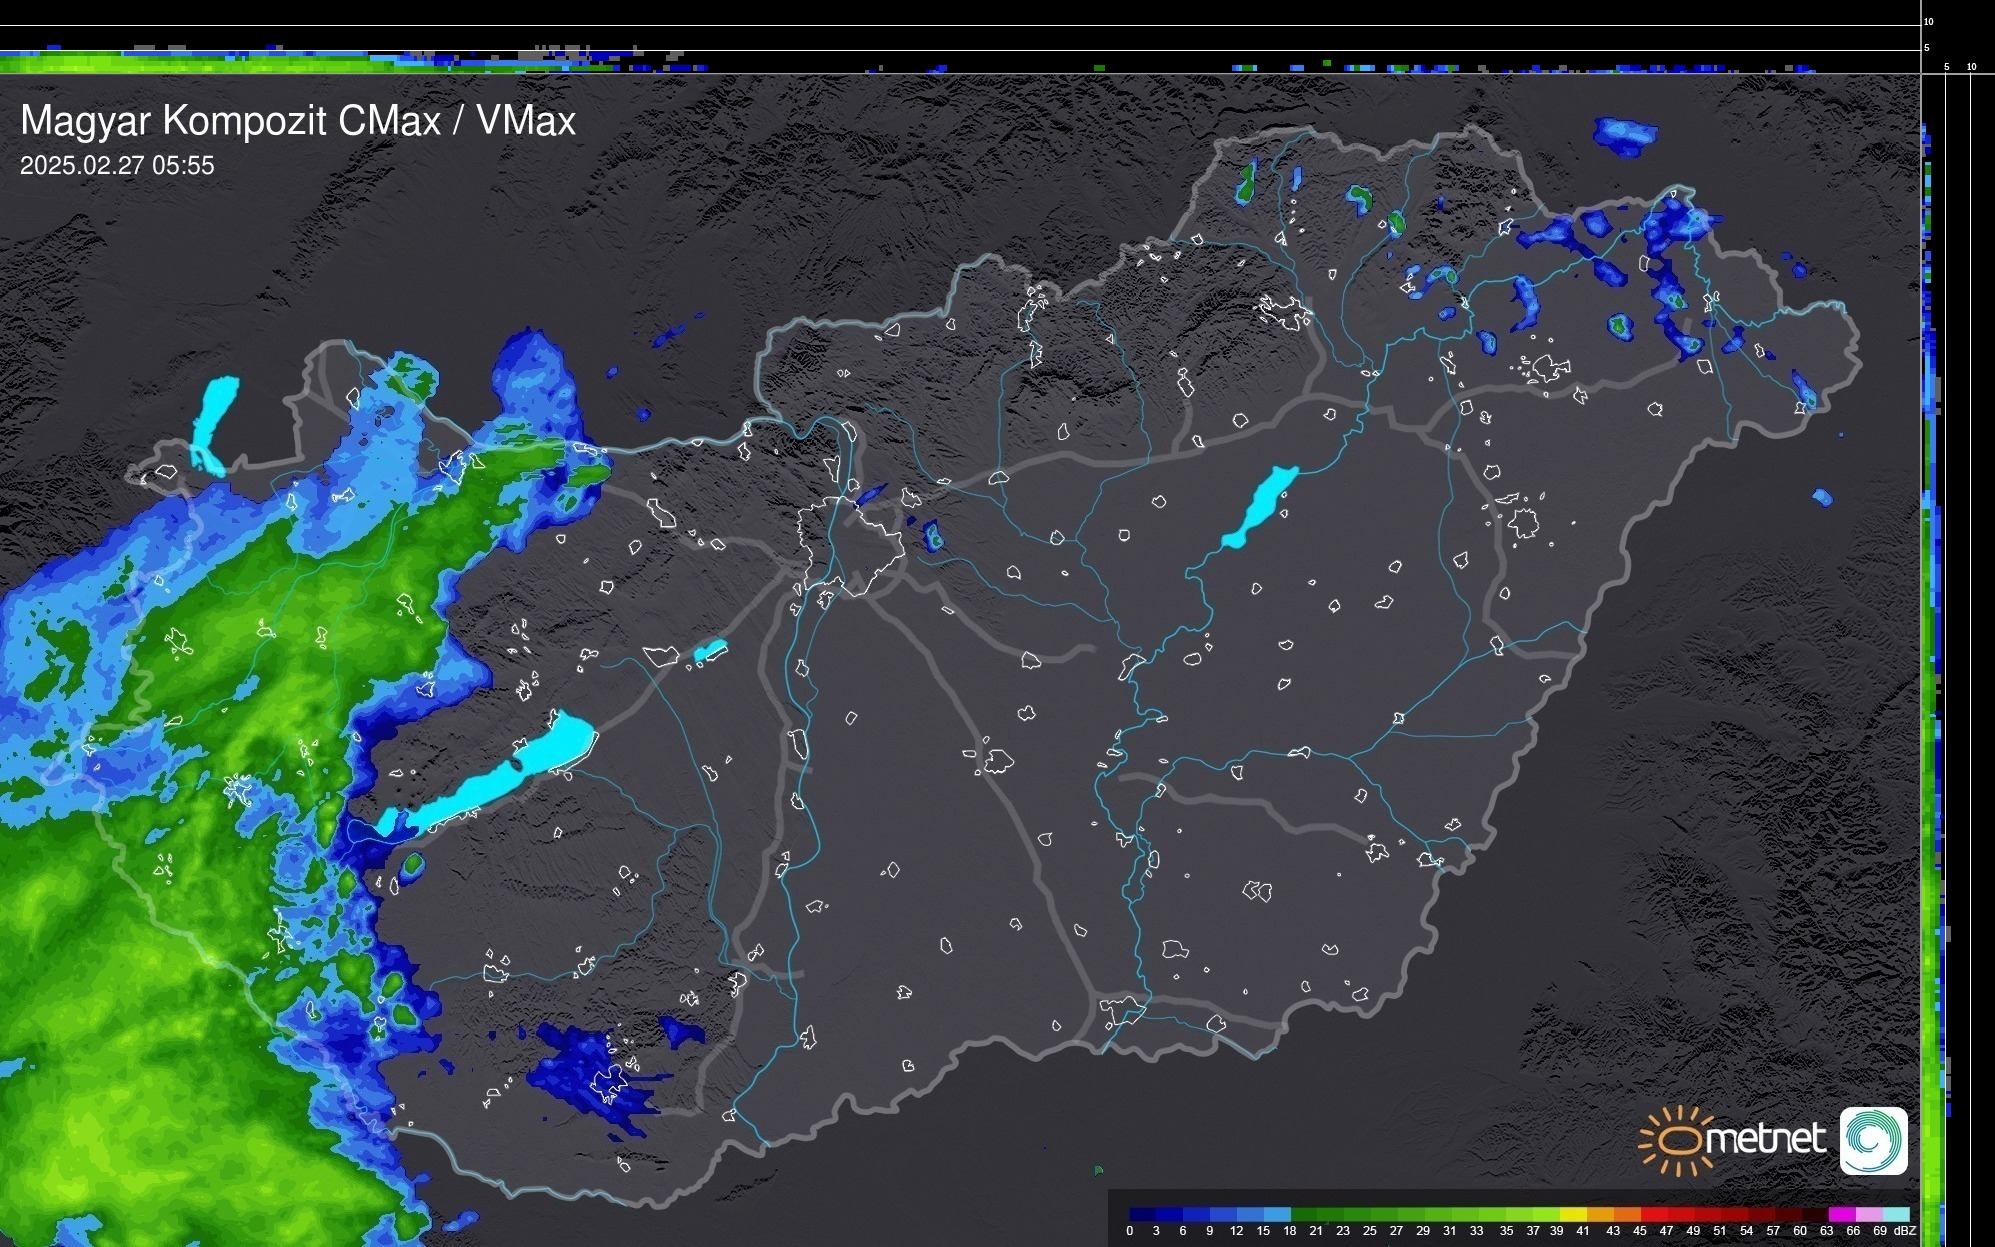Click the dBZ unit label in legend
Screen dimensions: 1995x1247
pyautogui.click(x=1904, y=1231)
